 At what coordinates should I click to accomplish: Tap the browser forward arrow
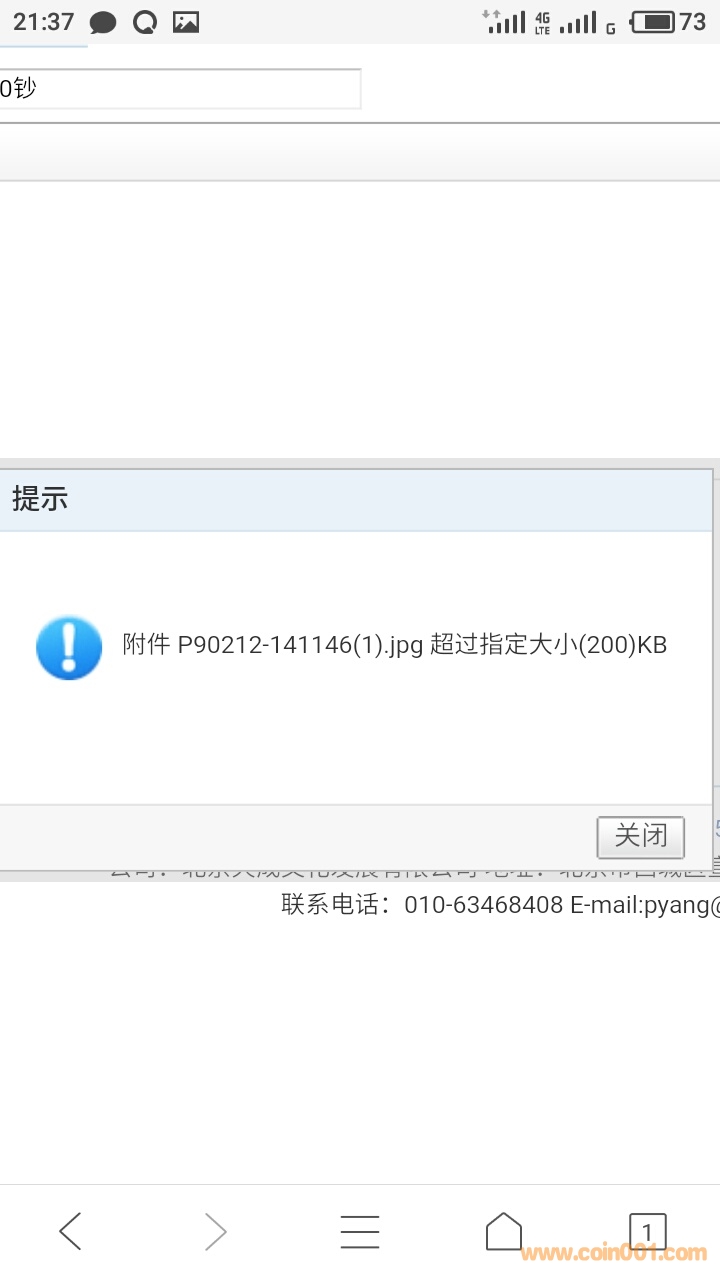pos(215,1231)
